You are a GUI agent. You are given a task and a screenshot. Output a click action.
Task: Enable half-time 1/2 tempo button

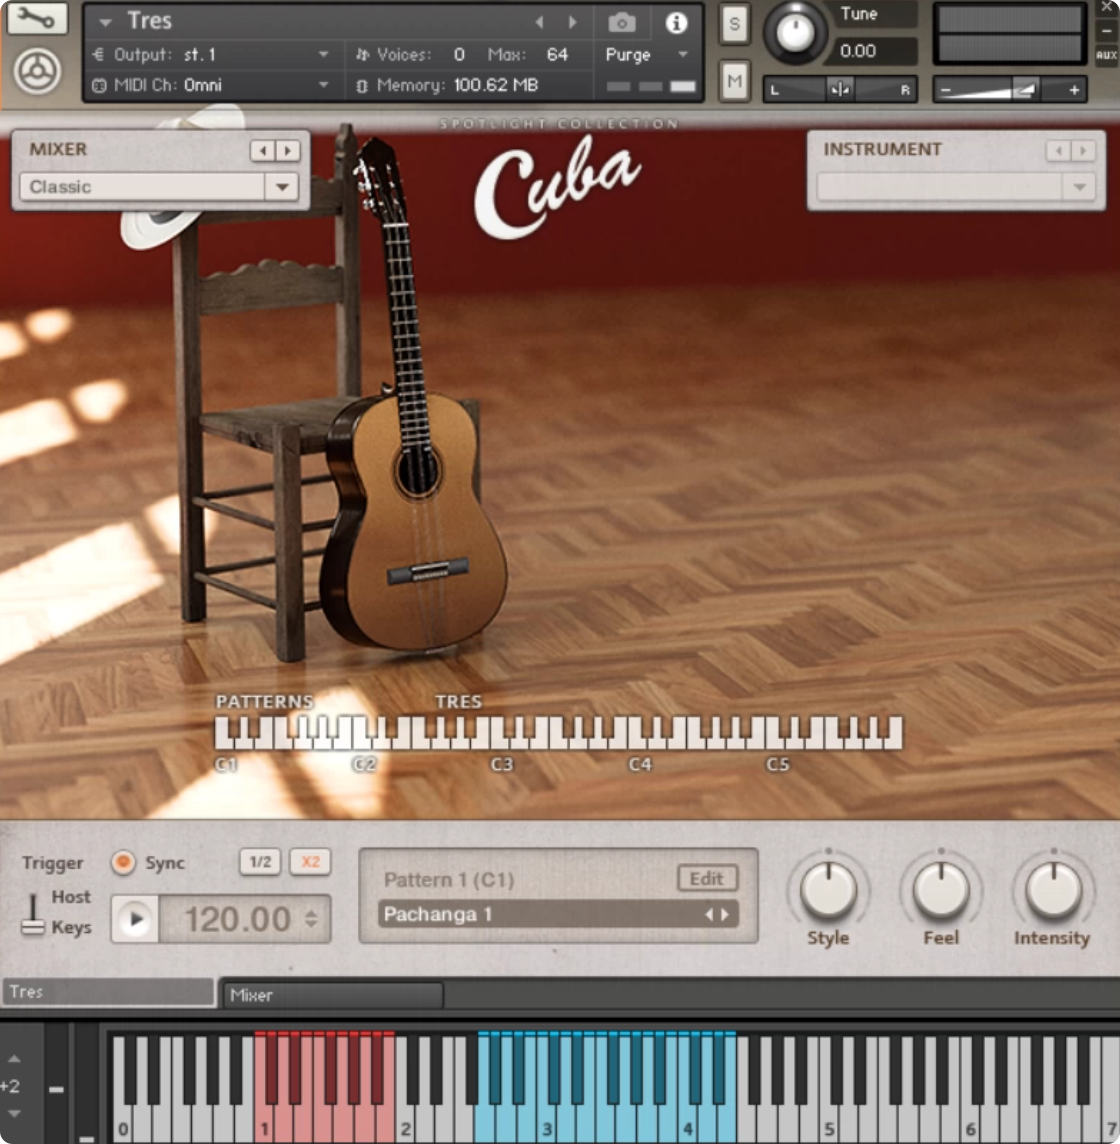[260, 862]
